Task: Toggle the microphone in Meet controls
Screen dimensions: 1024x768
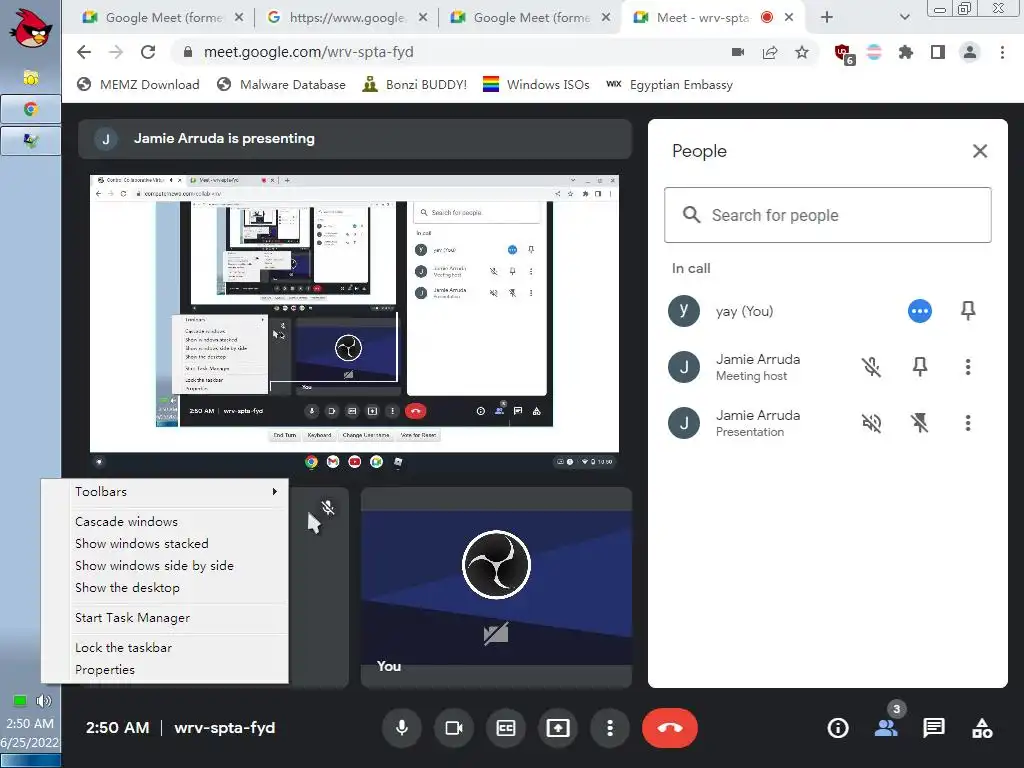Action: coord(402,728)
